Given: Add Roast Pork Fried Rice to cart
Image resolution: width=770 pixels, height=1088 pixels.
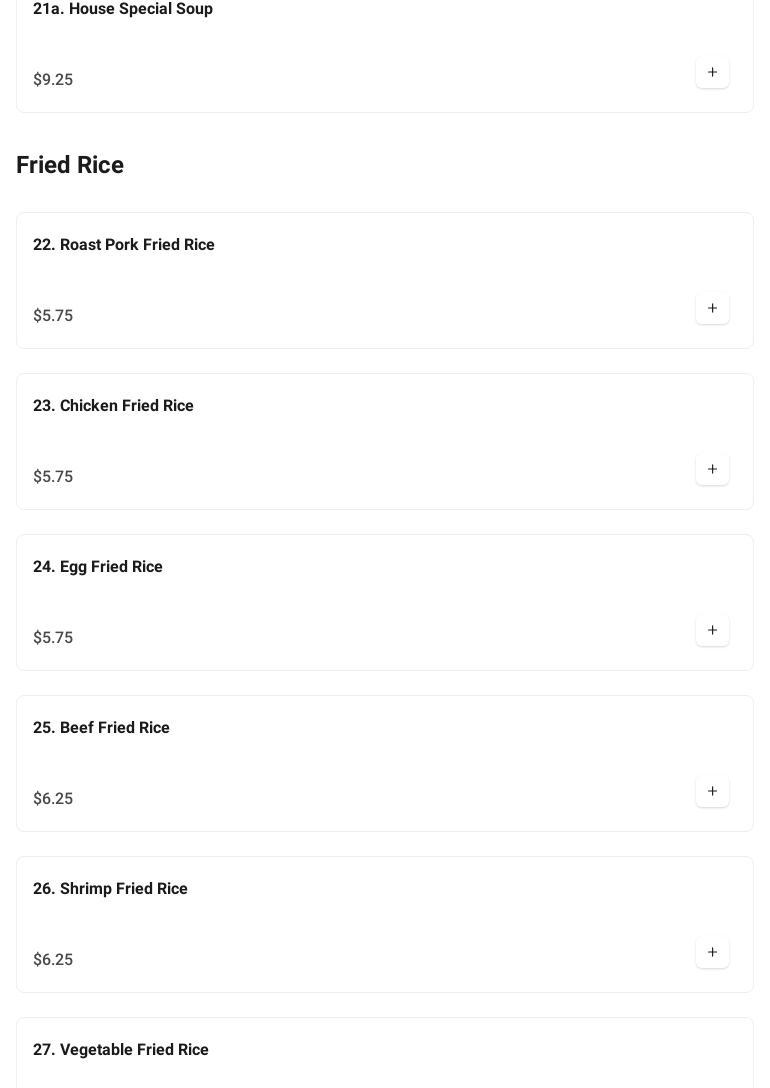Looking at the screenshot, I should [x=712, y=309].
